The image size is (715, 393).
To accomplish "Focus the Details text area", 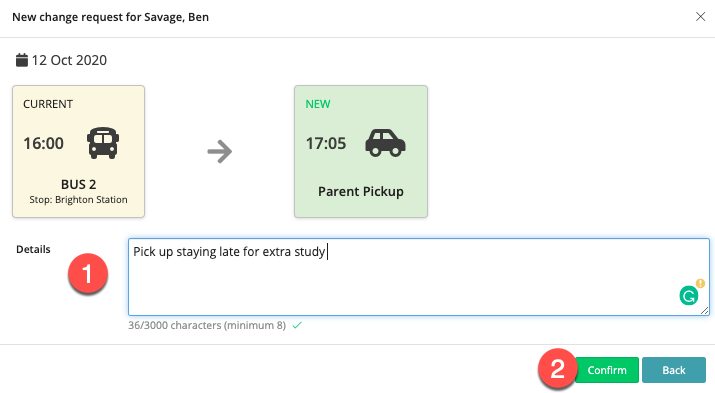I will point(419,277).
